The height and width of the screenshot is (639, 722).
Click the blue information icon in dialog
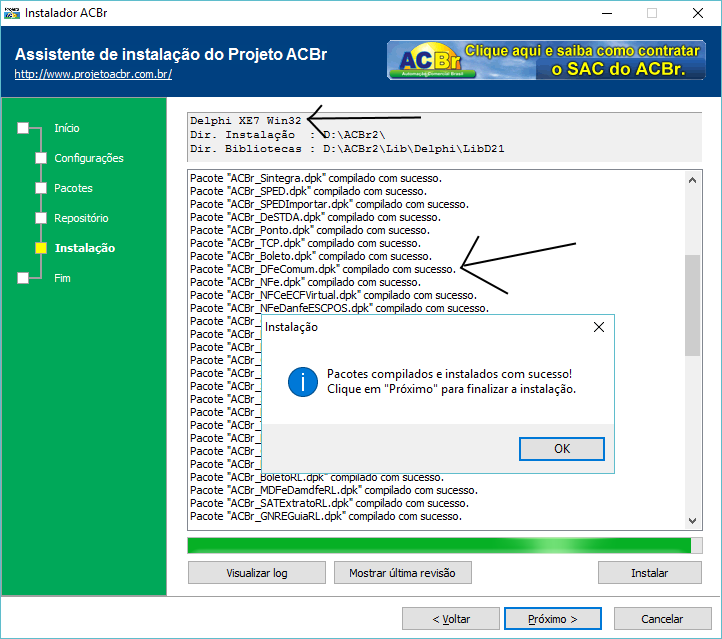pyautogui.click(x=303, y=382)
